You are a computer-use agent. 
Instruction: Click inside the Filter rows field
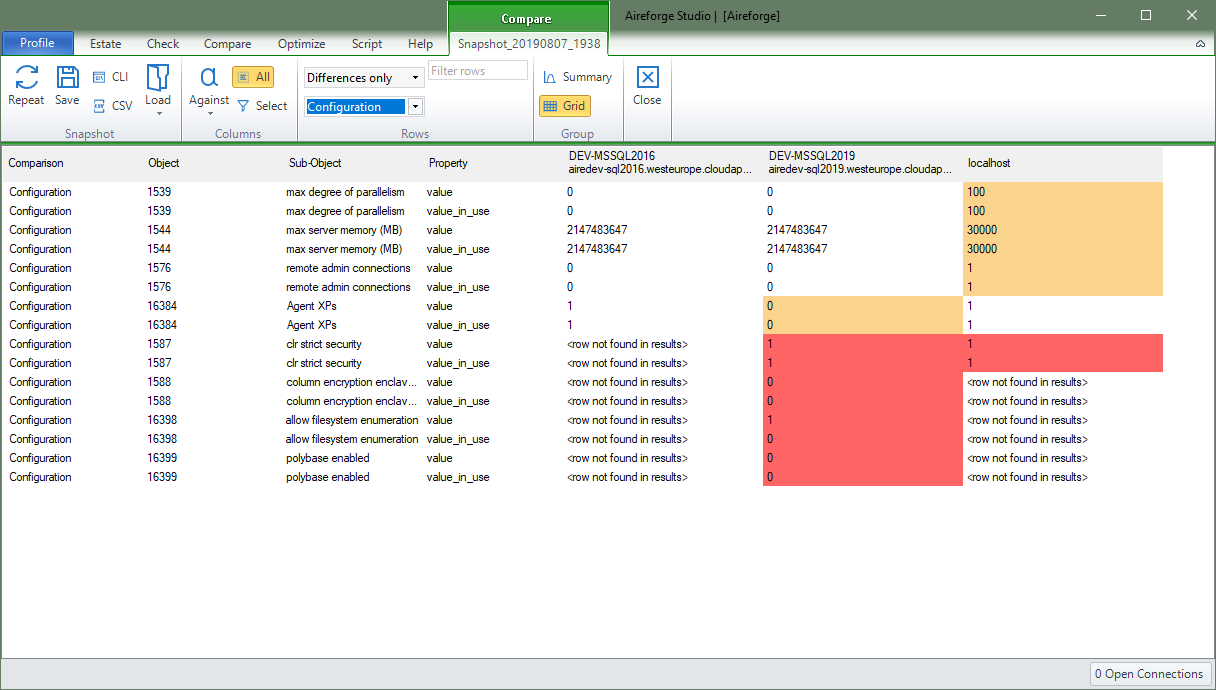click(477, 70)
